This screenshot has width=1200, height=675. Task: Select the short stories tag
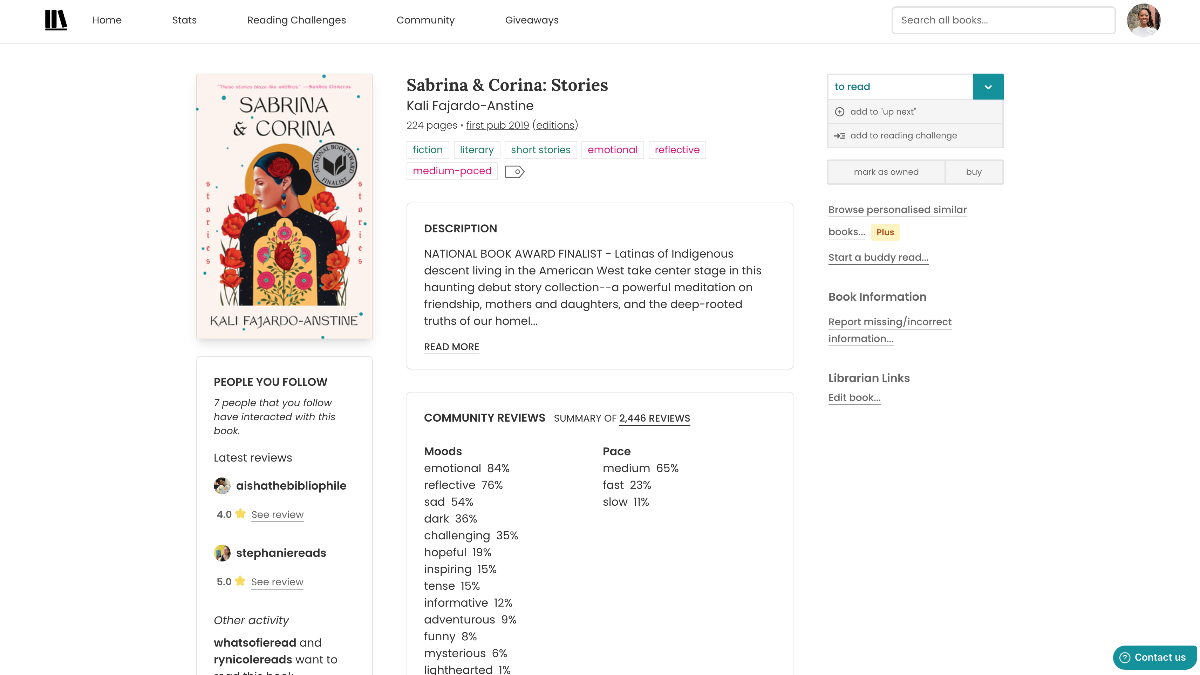point(541,150)
